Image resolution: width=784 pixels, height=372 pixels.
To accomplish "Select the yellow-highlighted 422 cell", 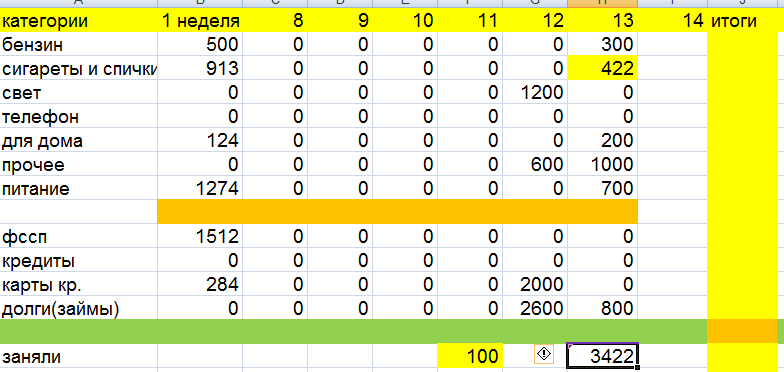I will (602, 68).
